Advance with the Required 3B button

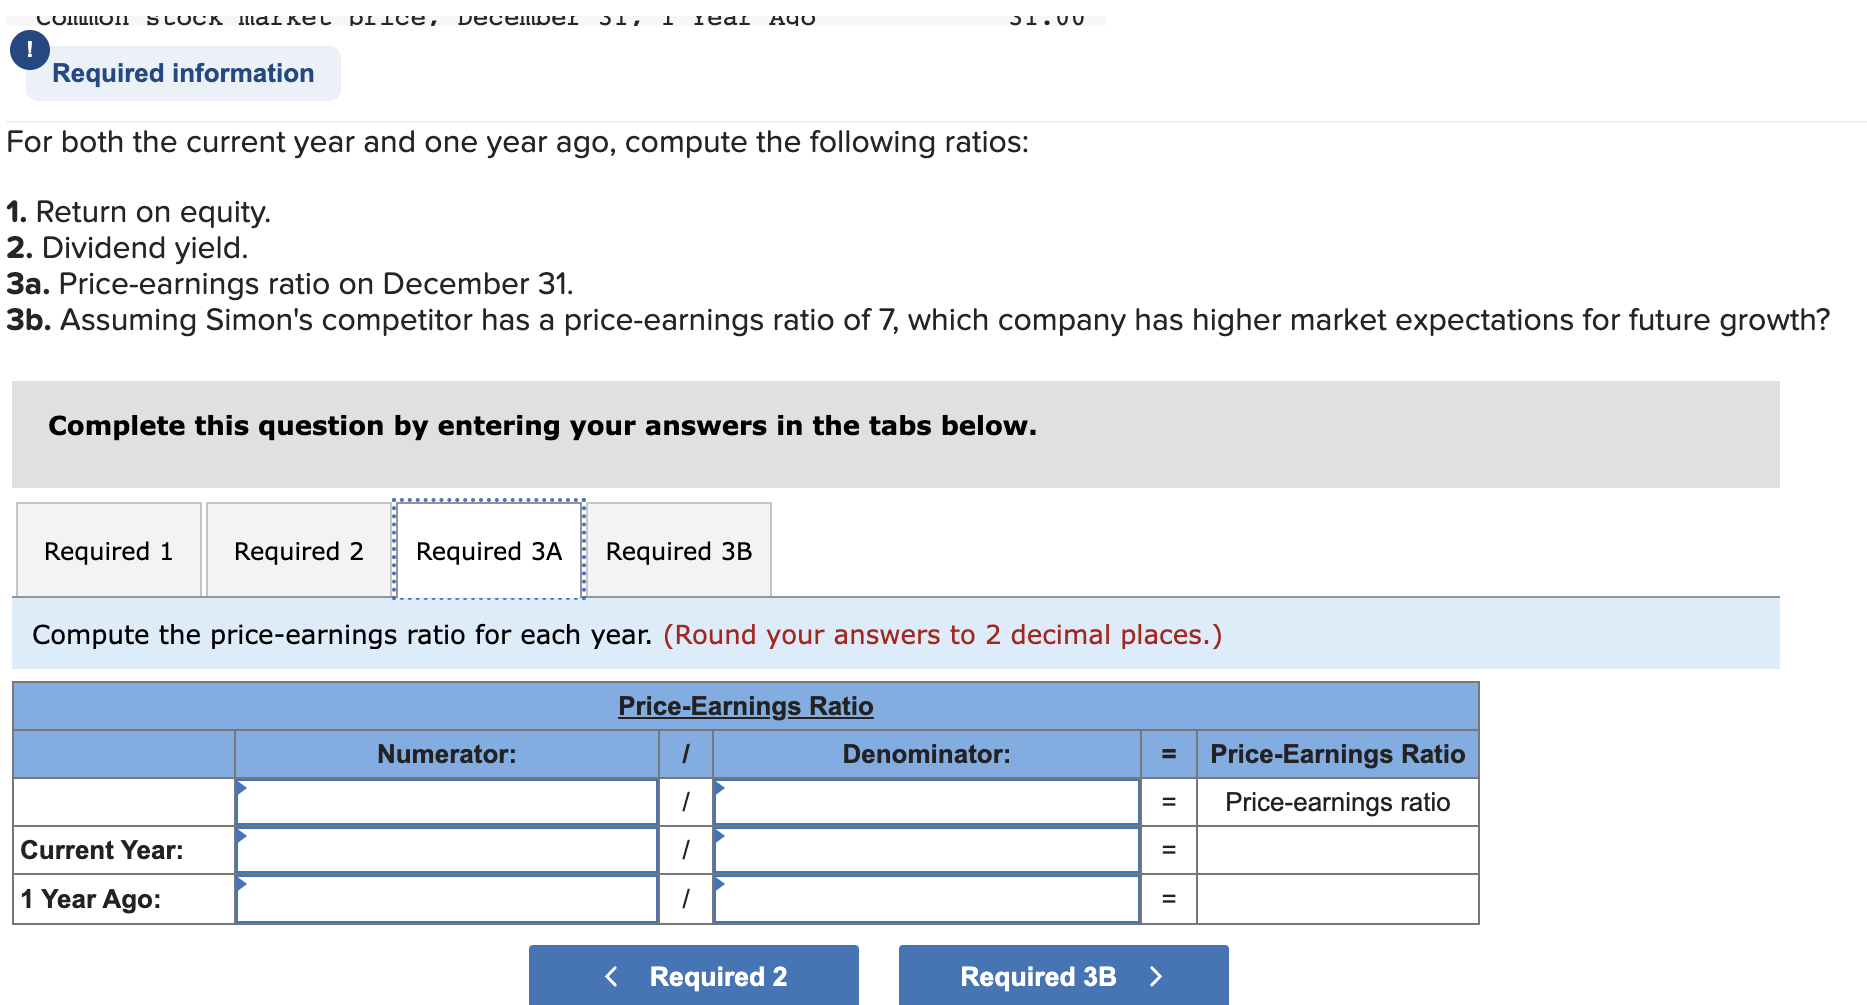click(x=1064, y=975)
